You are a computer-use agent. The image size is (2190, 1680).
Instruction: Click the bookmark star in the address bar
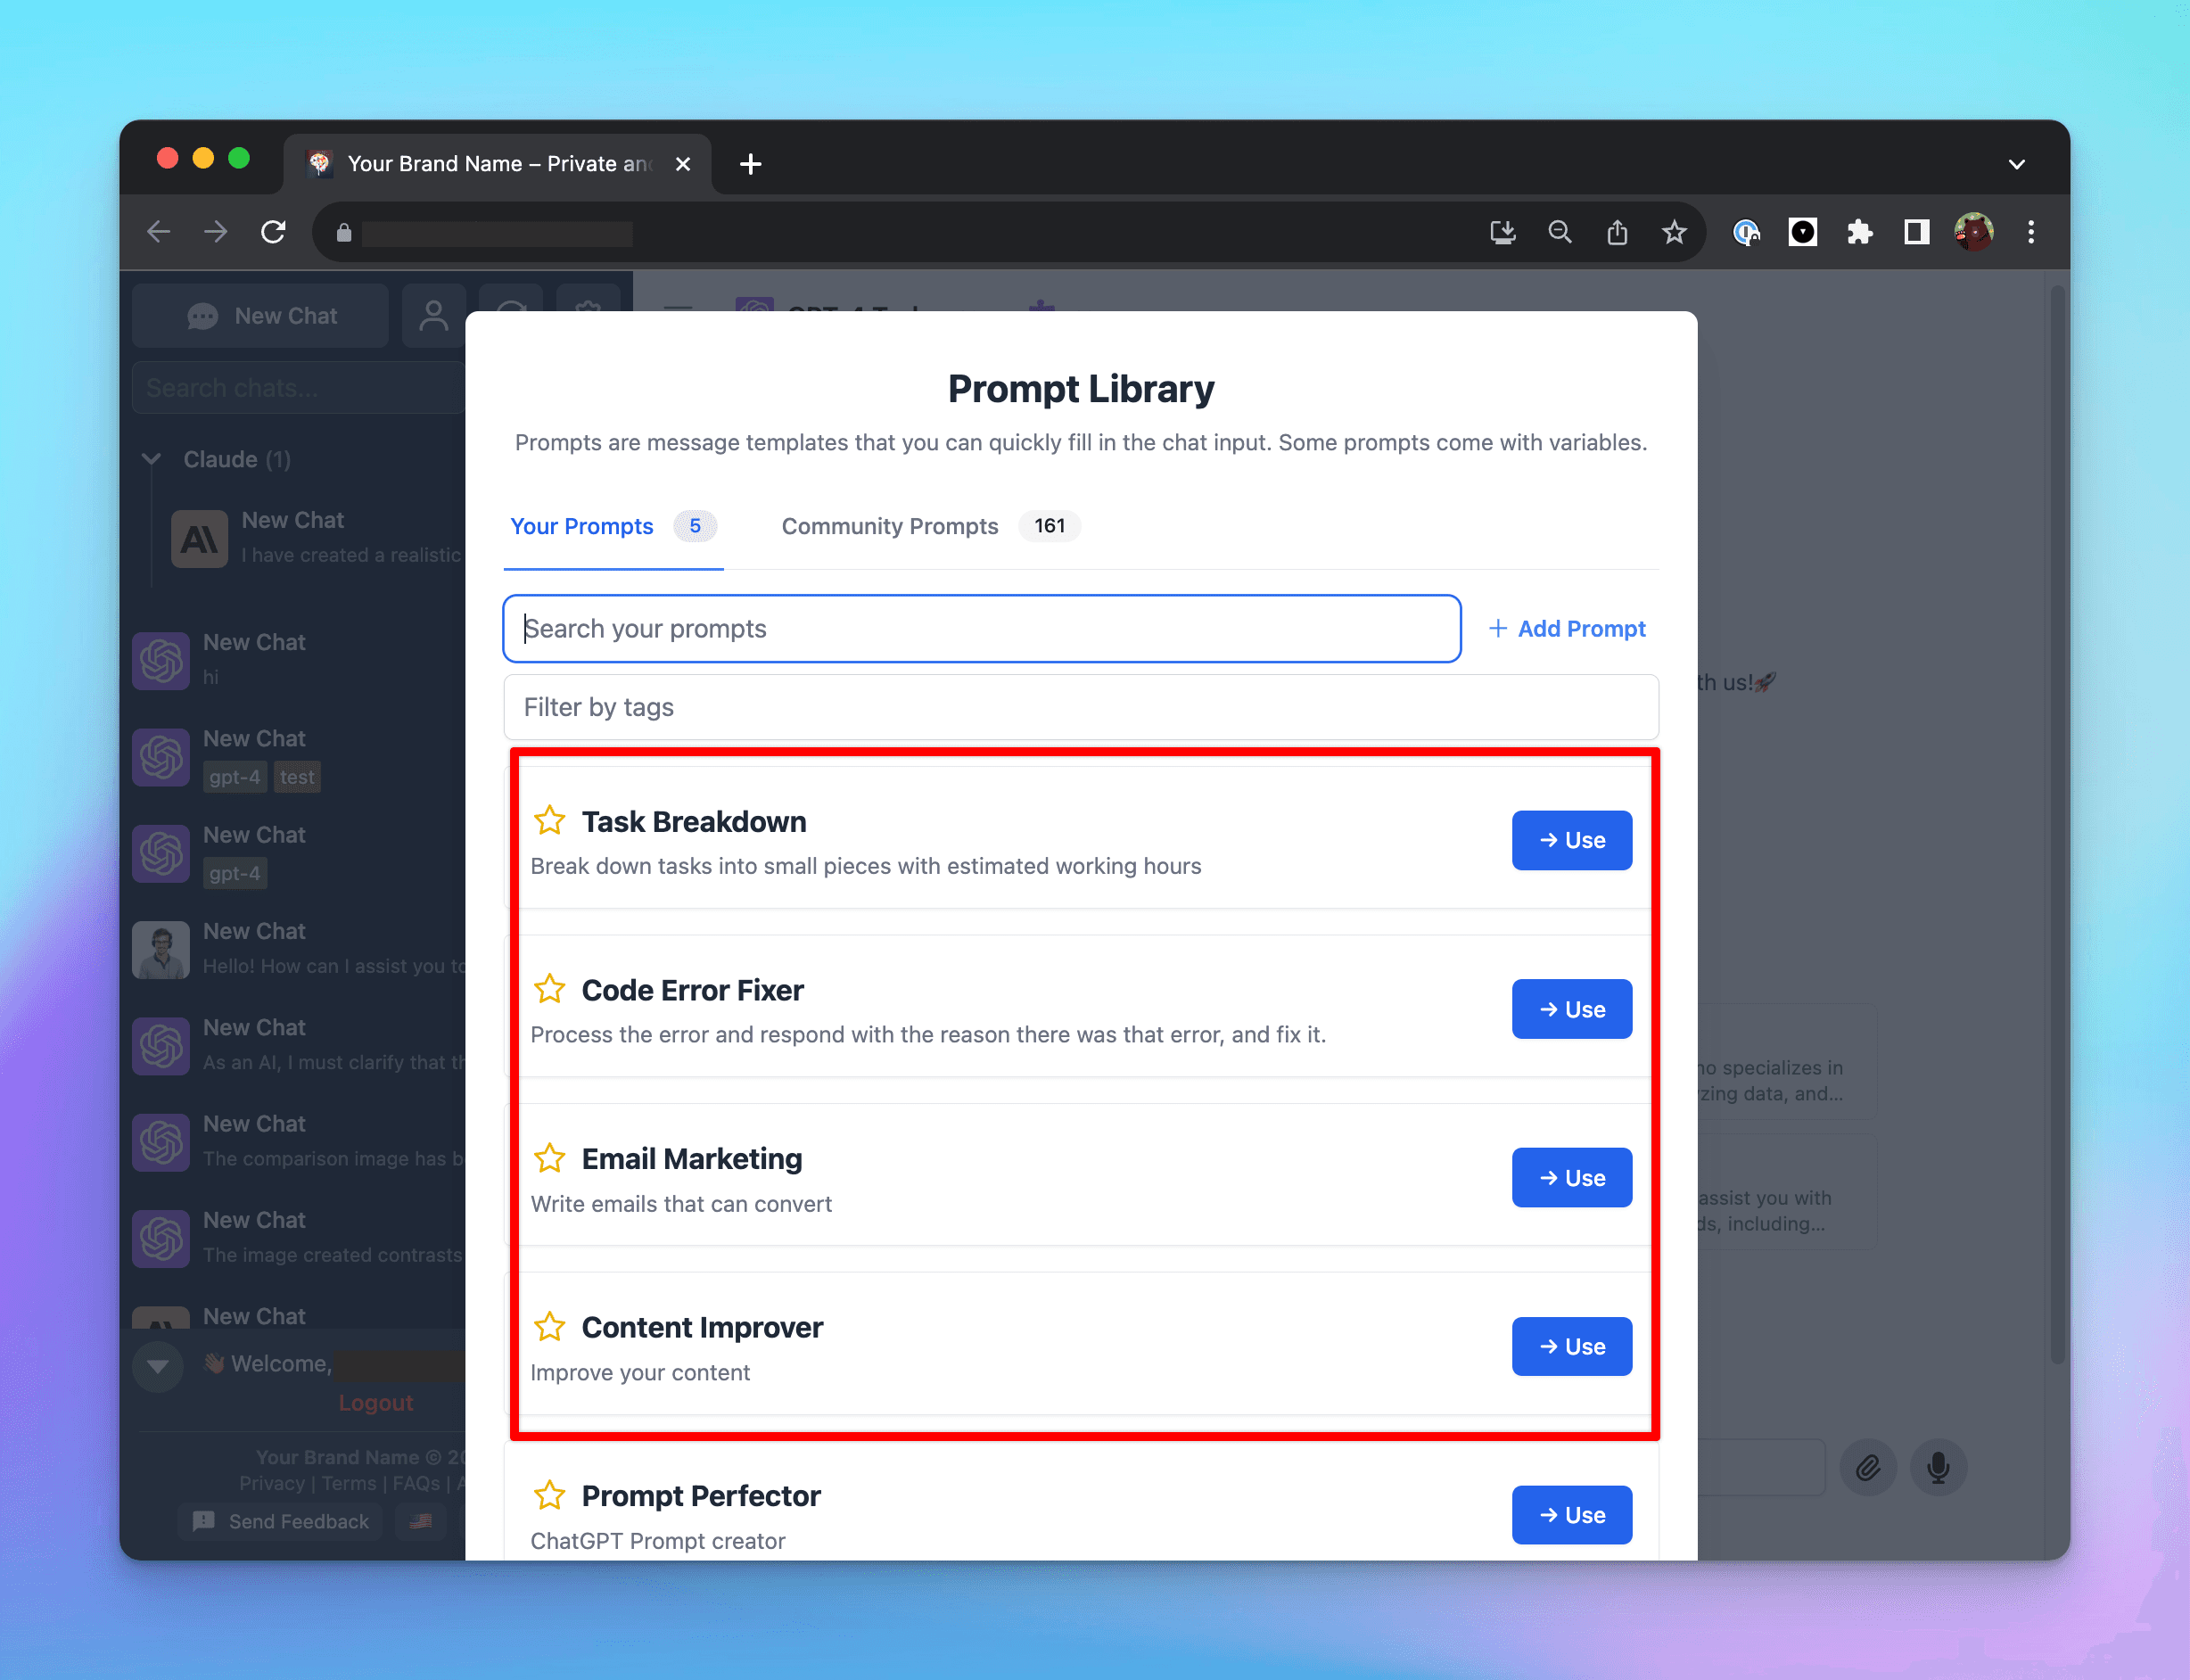[x=1674, y=231]
